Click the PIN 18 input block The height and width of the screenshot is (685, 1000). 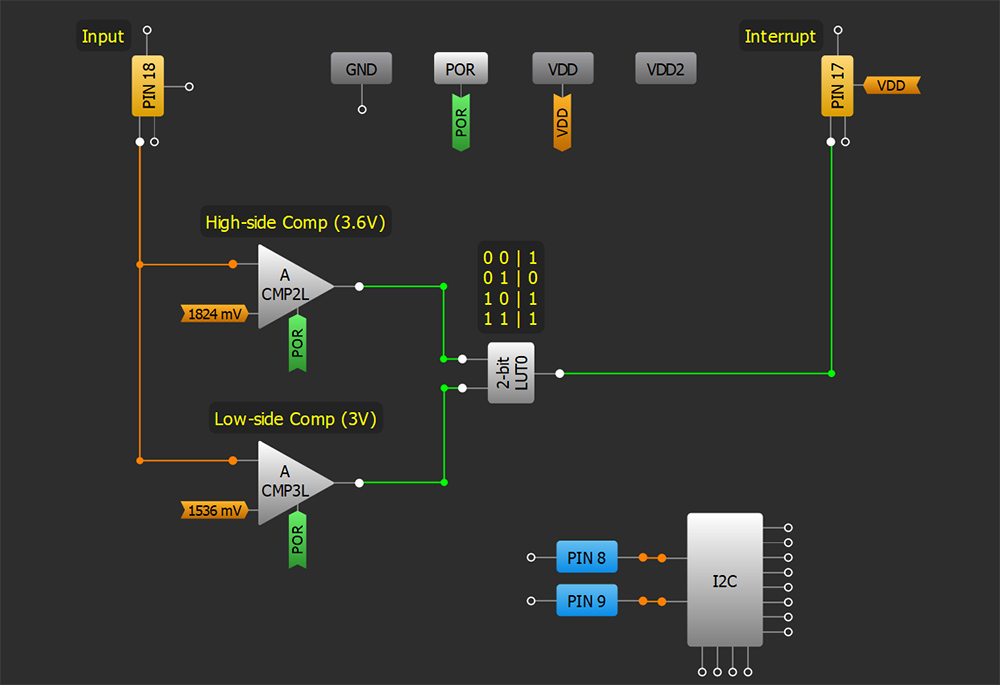[x=147, y=86]
